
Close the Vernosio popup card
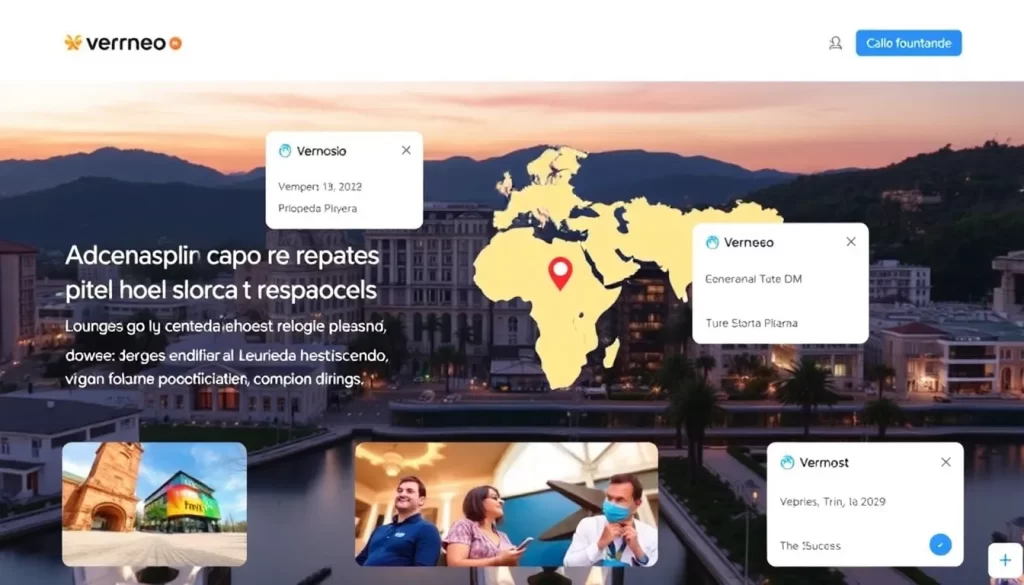click(406, 150)
